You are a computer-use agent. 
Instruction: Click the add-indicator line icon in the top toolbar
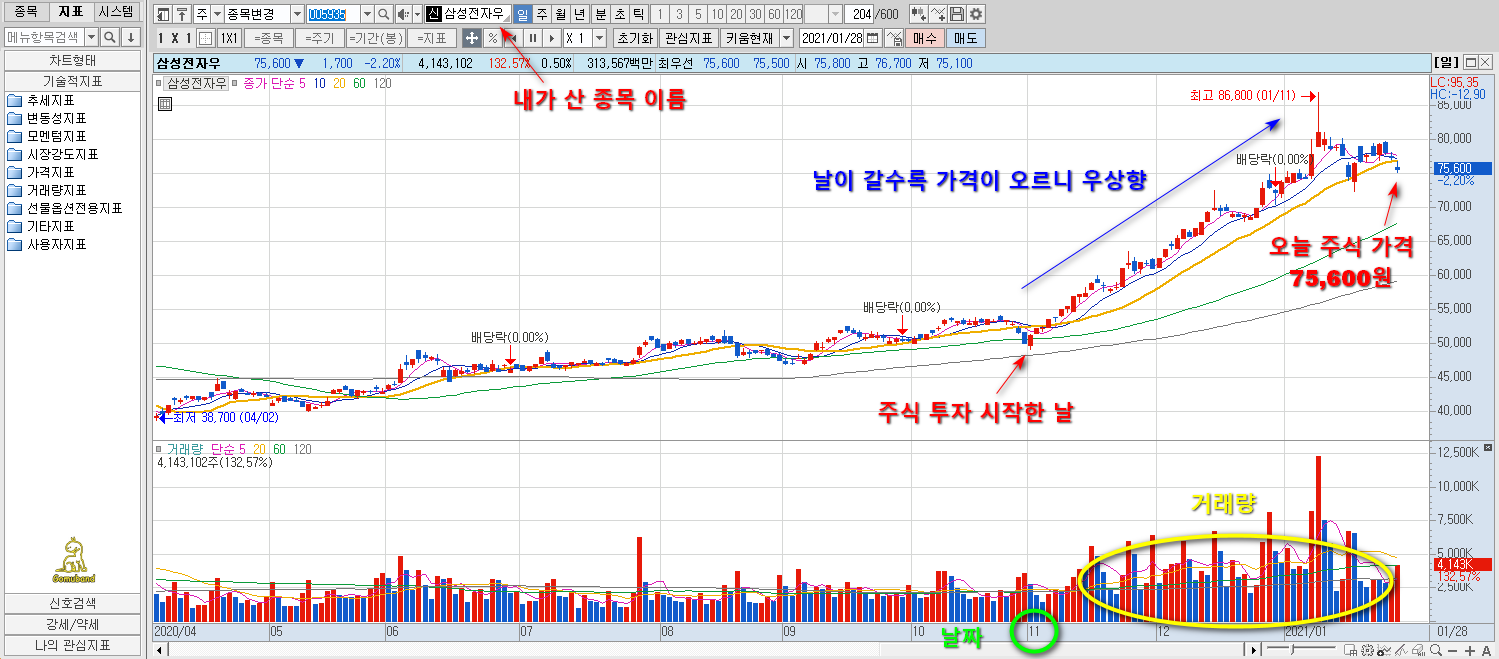tap(938, 14)
